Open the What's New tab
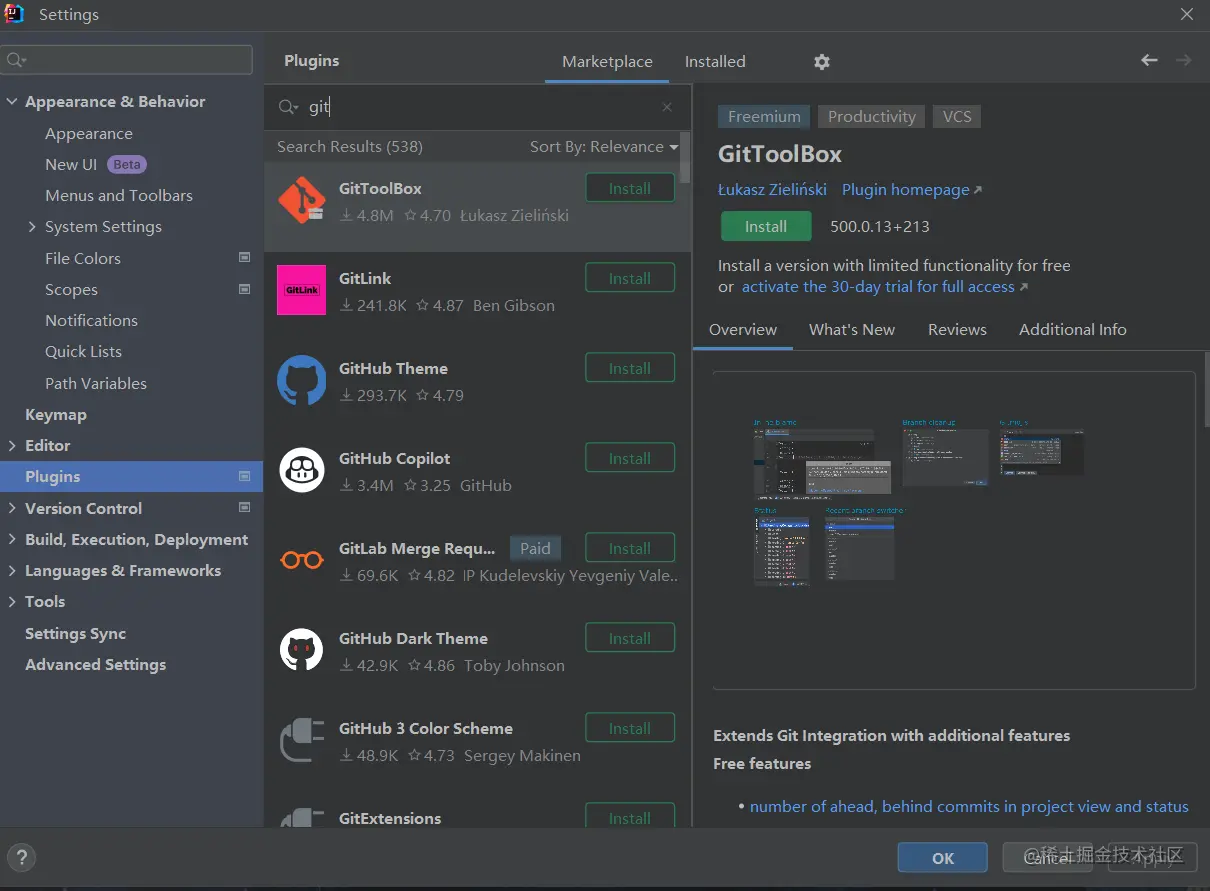Screen dimensions: 1210x891 click(x=852, y=330)
